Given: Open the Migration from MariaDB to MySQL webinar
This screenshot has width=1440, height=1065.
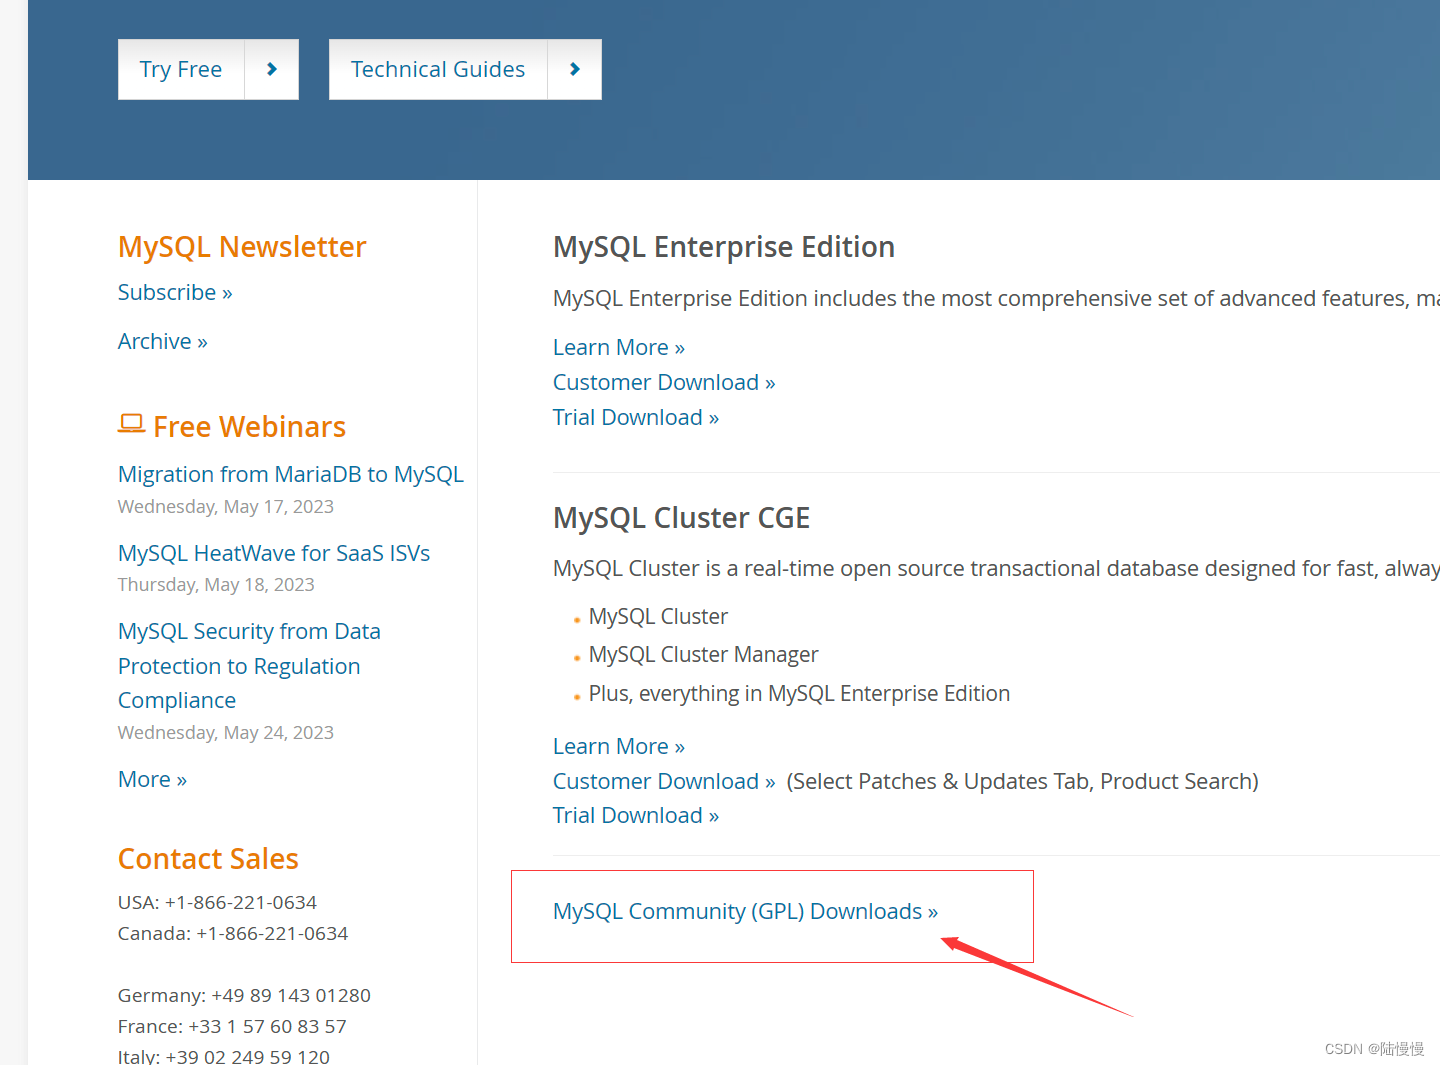Looking at the screenshot, I should pos(291,474).
